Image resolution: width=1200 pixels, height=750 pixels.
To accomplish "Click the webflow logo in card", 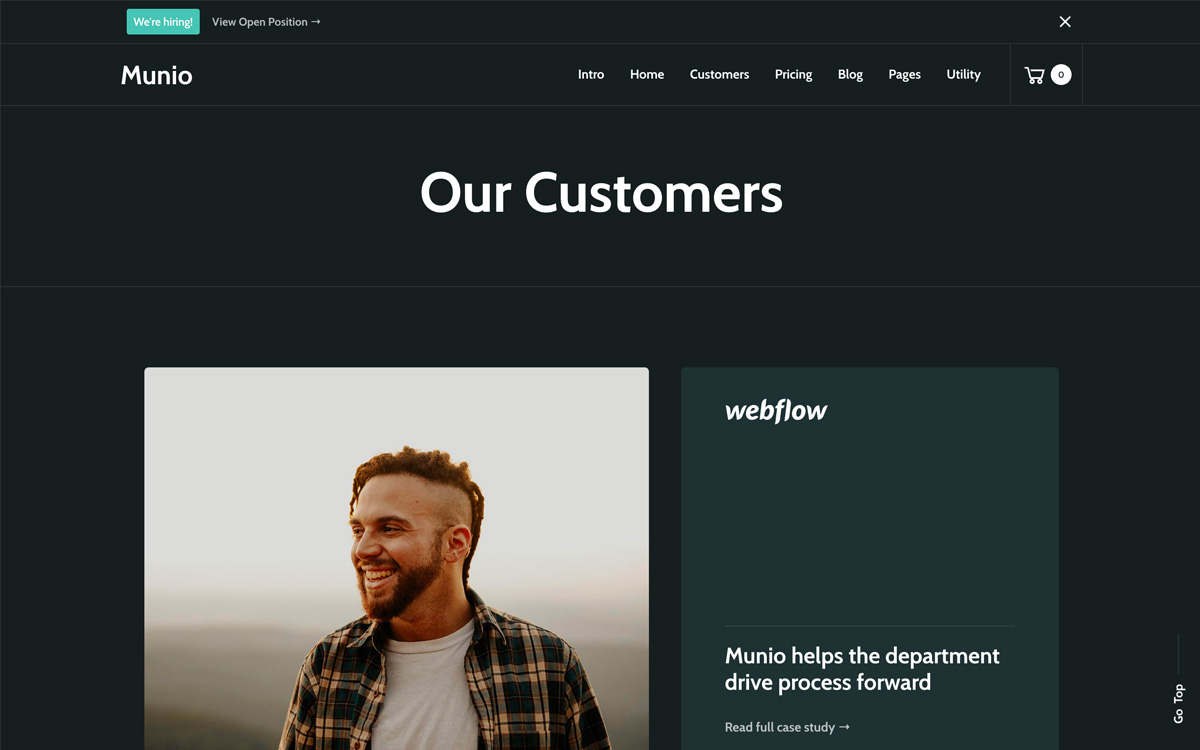I will click(776, 411).
